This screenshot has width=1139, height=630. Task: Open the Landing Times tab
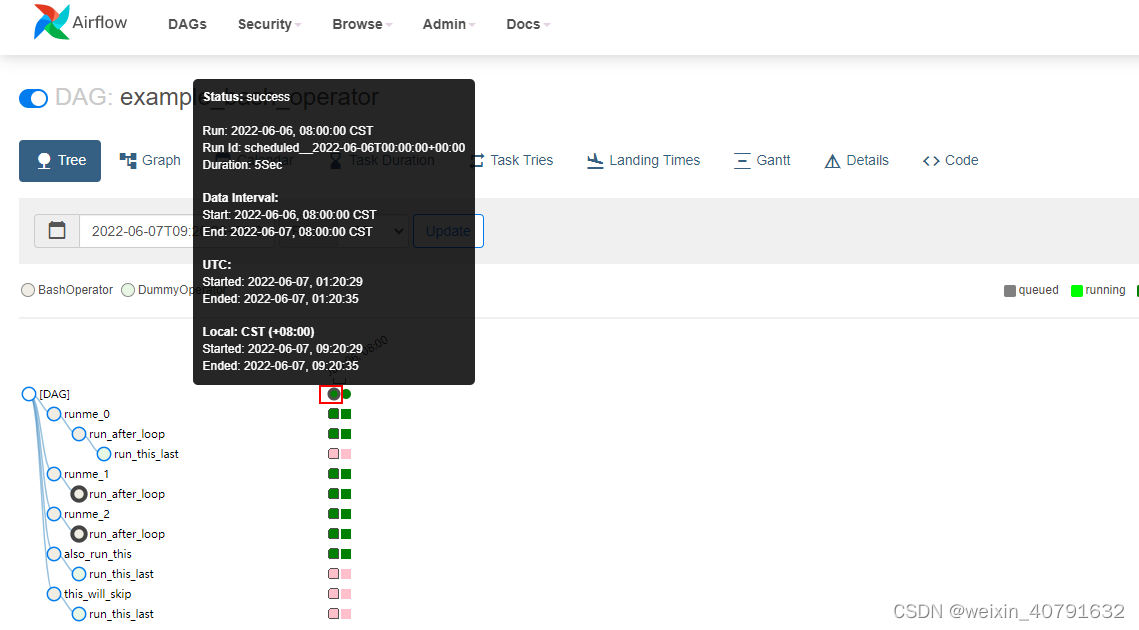point(644,161)
